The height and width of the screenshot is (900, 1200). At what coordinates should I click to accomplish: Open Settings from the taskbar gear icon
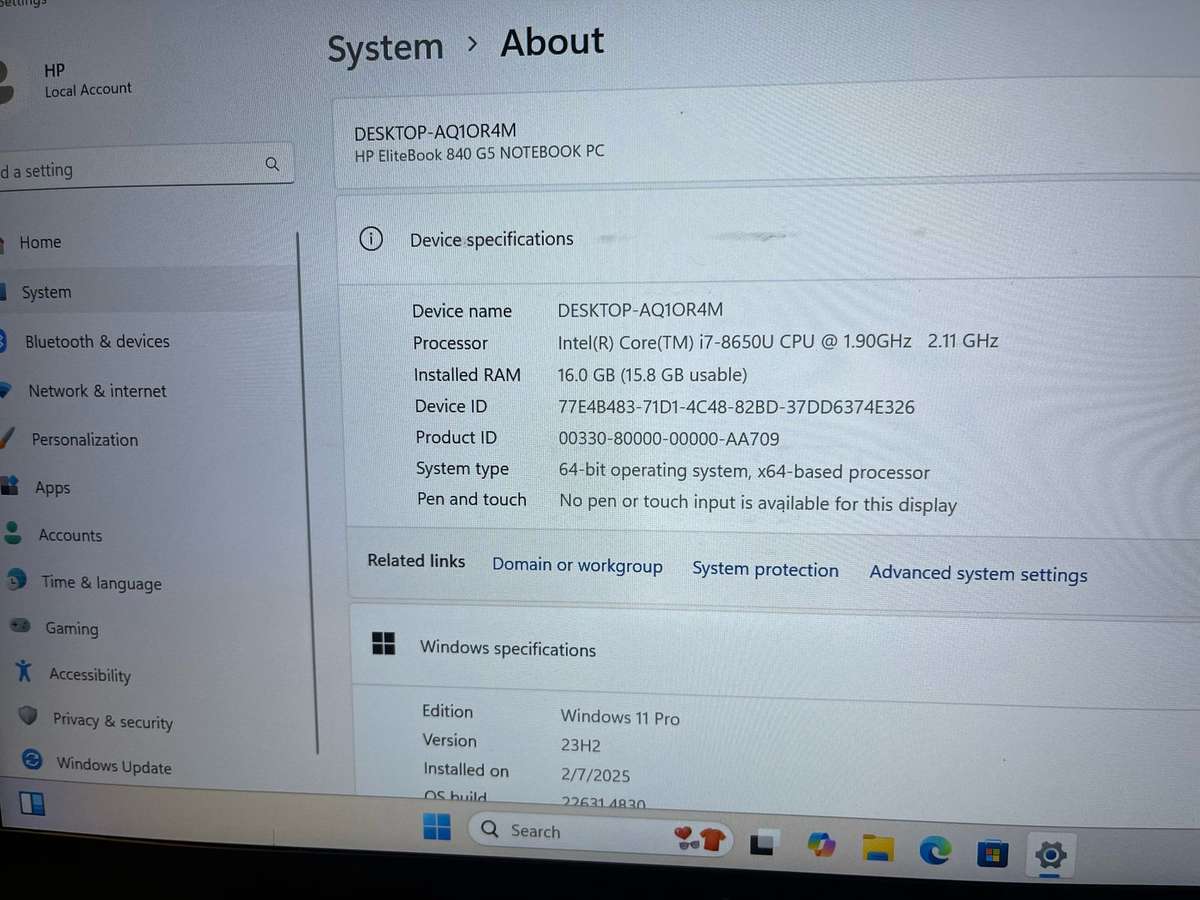pyautogui.click(x=1050, y=856)
